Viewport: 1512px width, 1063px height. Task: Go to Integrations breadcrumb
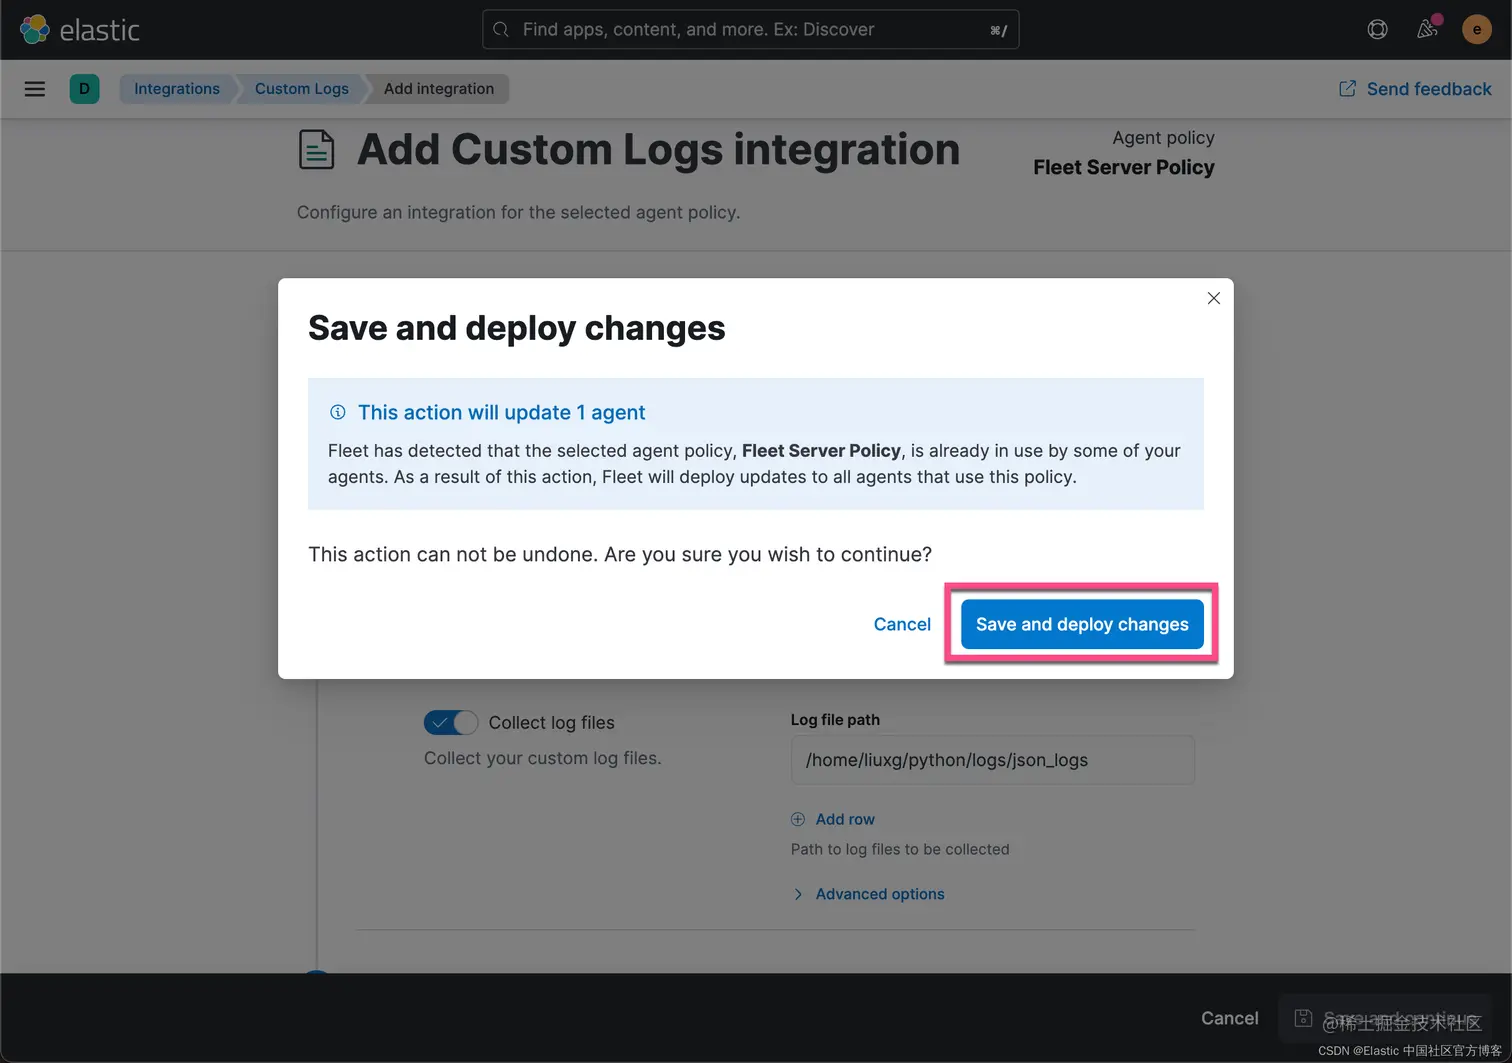point(177,89)
